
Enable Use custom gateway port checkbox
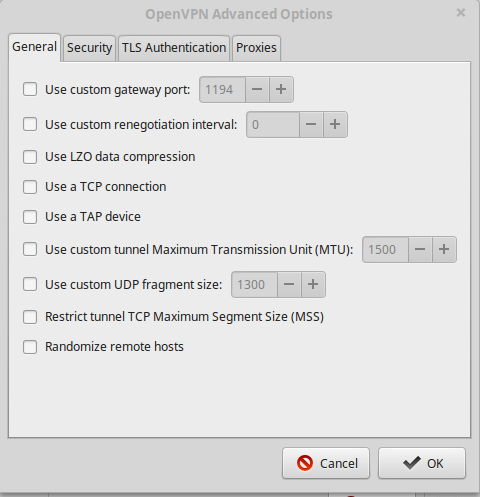pyautogui.click(x=30, y=90)
